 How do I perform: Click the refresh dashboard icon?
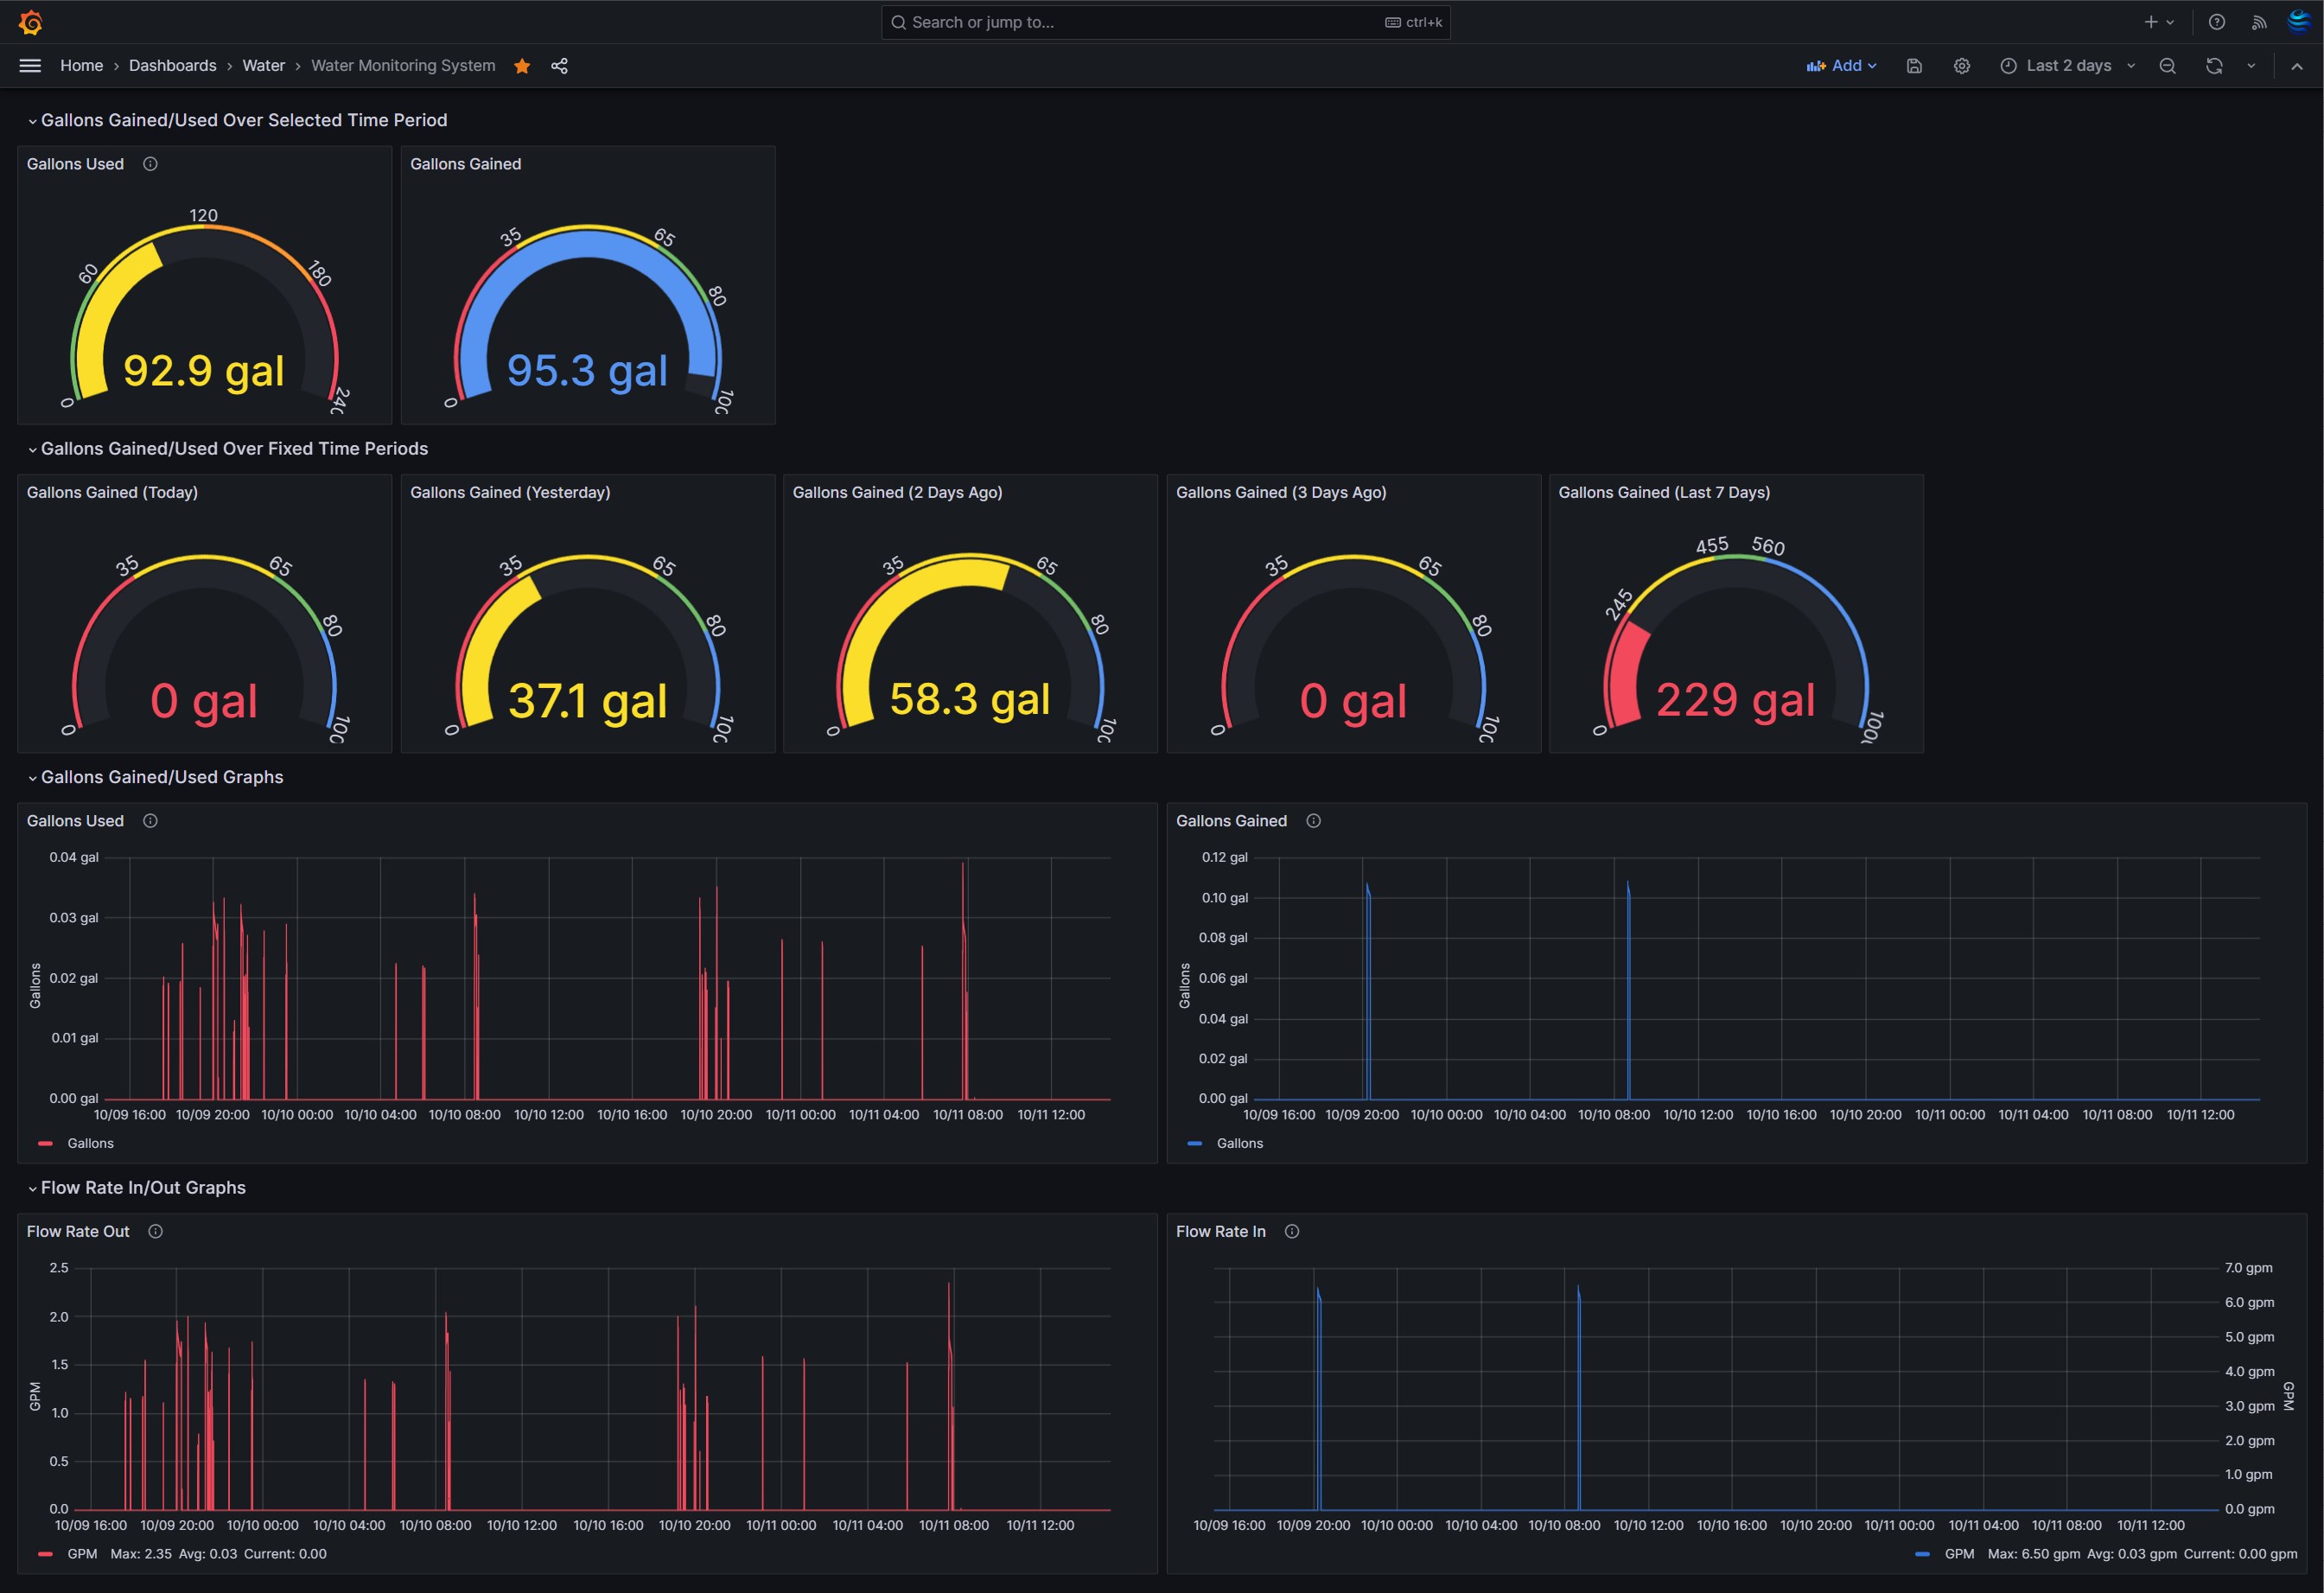tap(2214, 66)
